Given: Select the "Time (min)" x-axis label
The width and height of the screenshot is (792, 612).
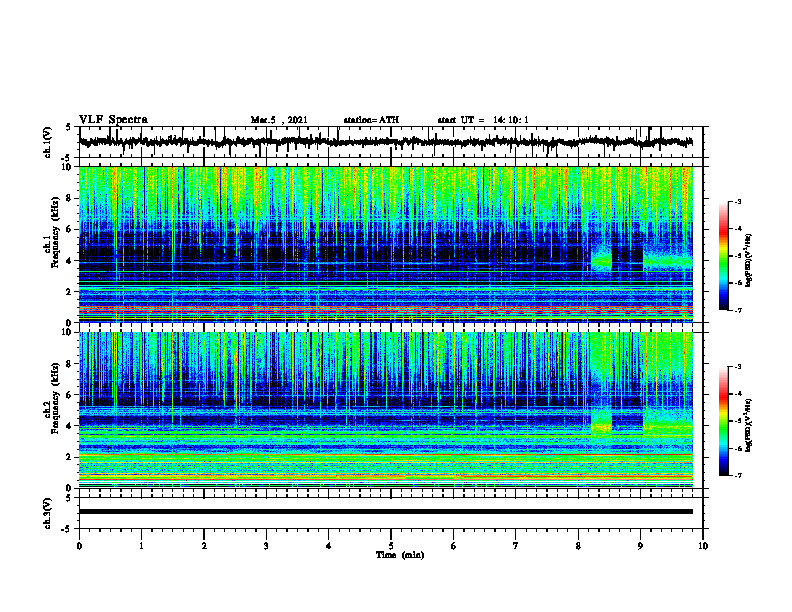Looking at the screenshot, I should pyautogui.click(x=400, y=555).
